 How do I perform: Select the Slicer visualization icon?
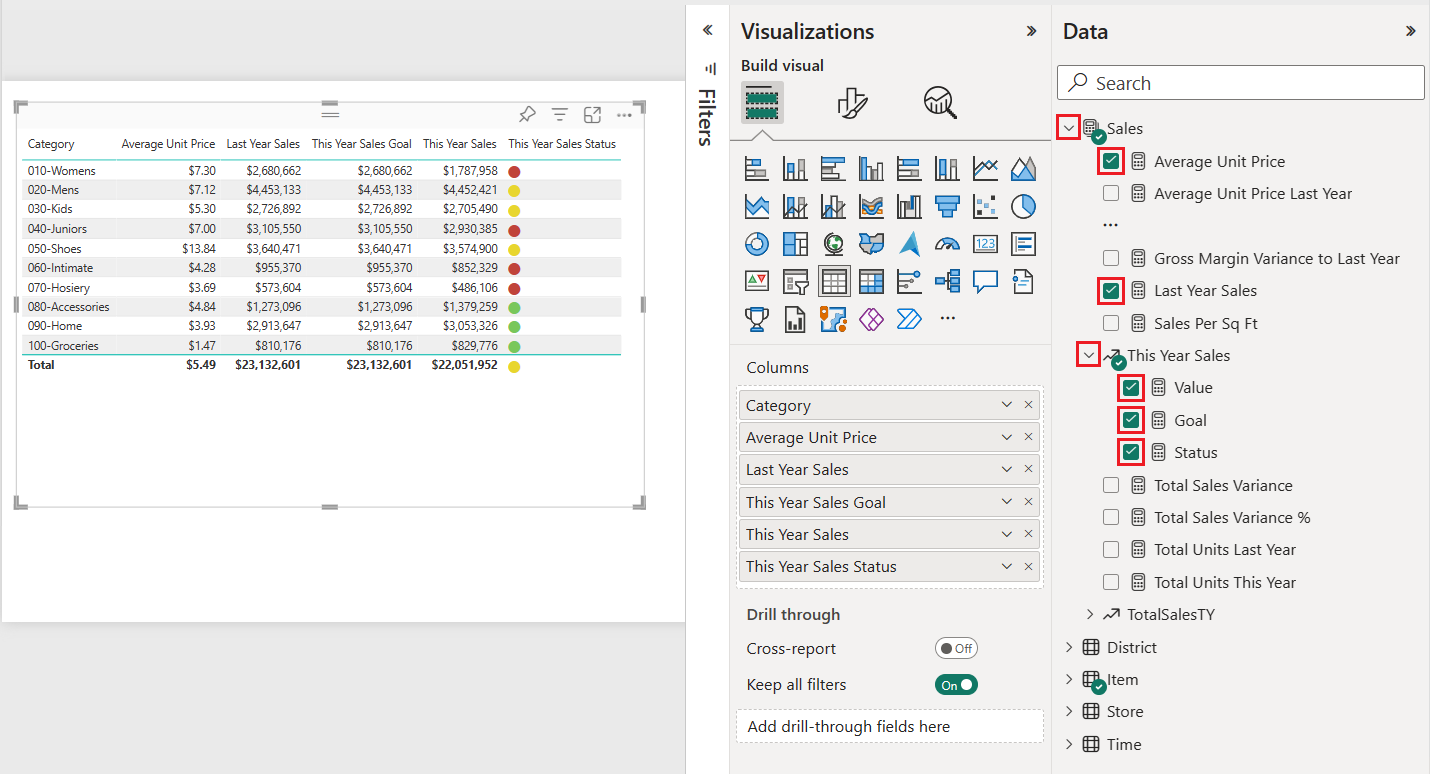[795, 281]
